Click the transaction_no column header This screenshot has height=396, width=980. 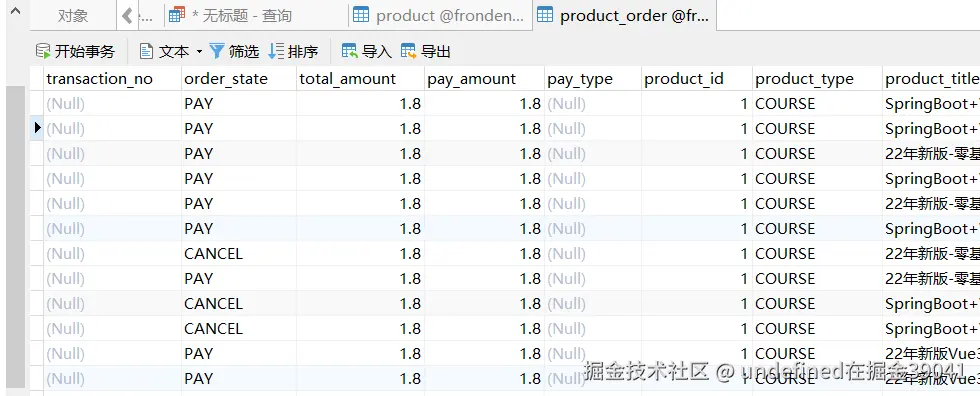(113, 79)
